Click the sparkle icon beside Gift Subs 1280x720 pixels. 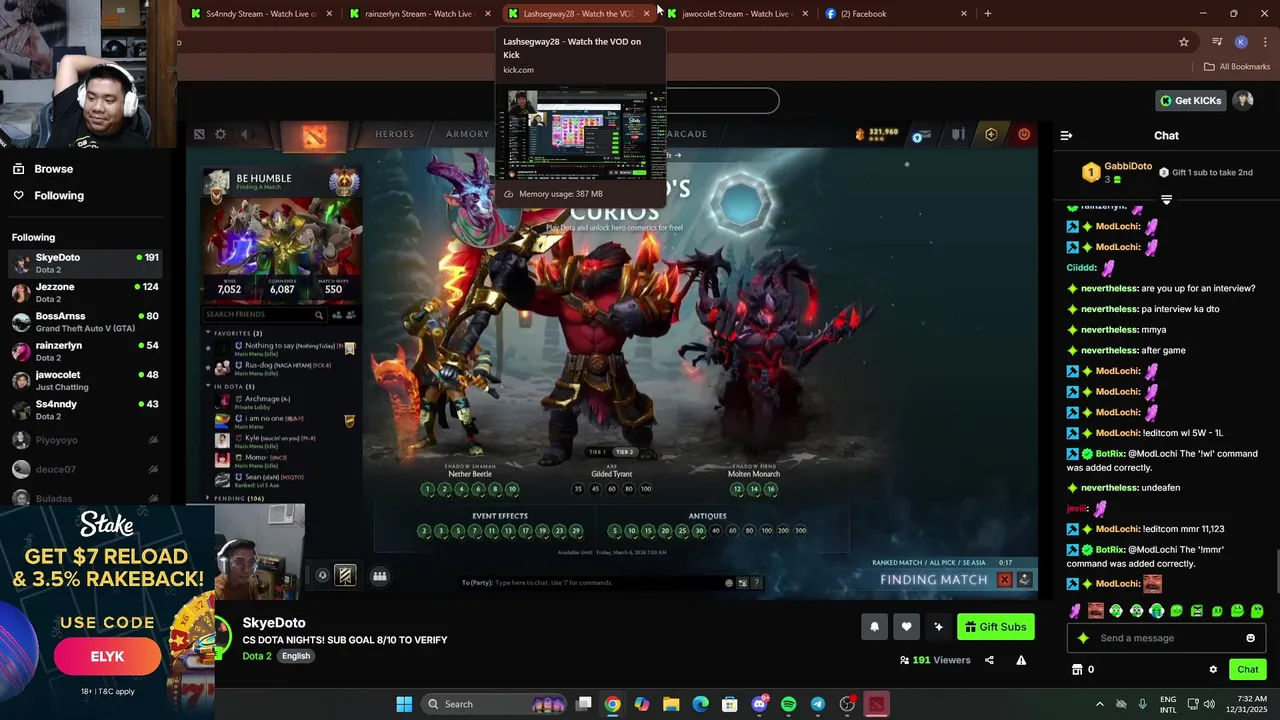[938, 627]
